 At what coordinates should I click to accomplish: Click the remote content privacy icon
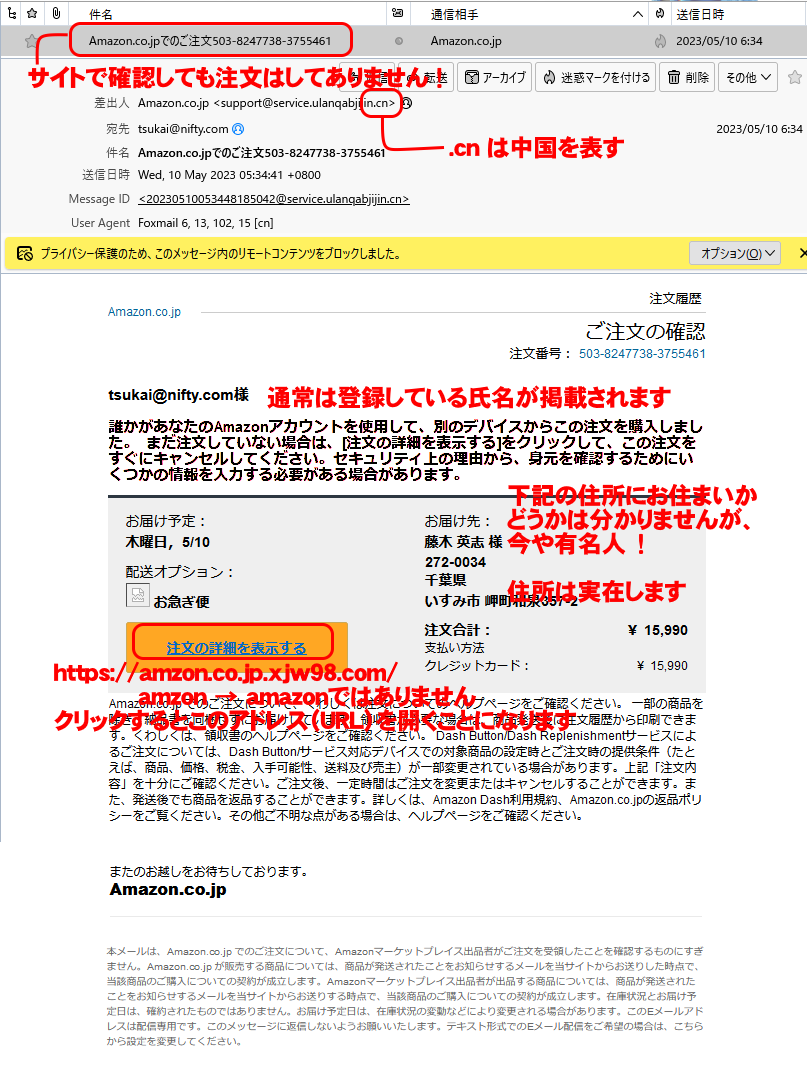tap(24, 254)
